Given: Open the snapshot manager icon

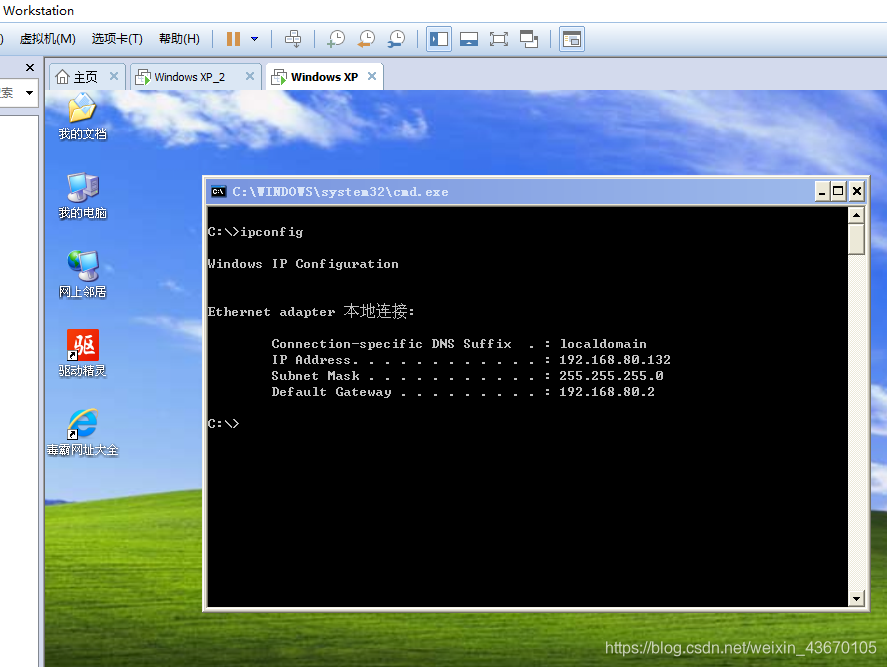Looking at the screenshot, I should point(396,39).
